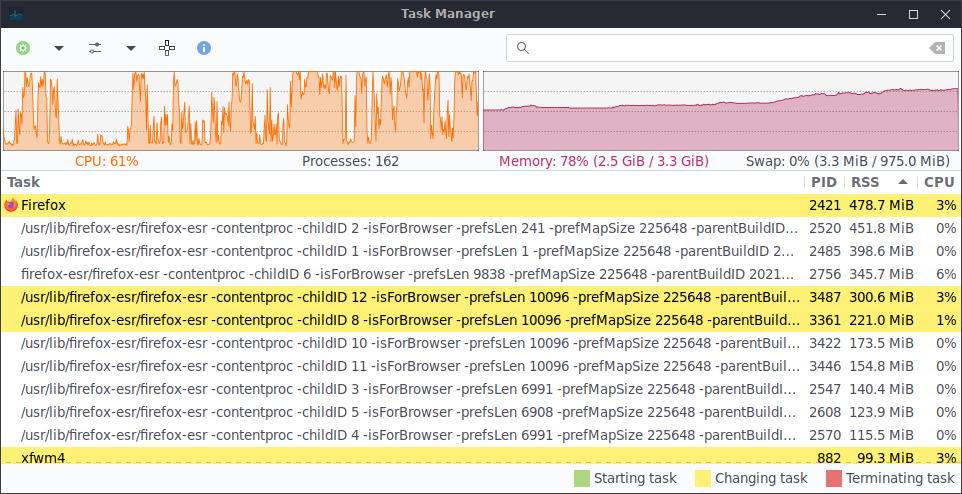Open the dropdown arrow next to execute icon

(x=59, y=48)
